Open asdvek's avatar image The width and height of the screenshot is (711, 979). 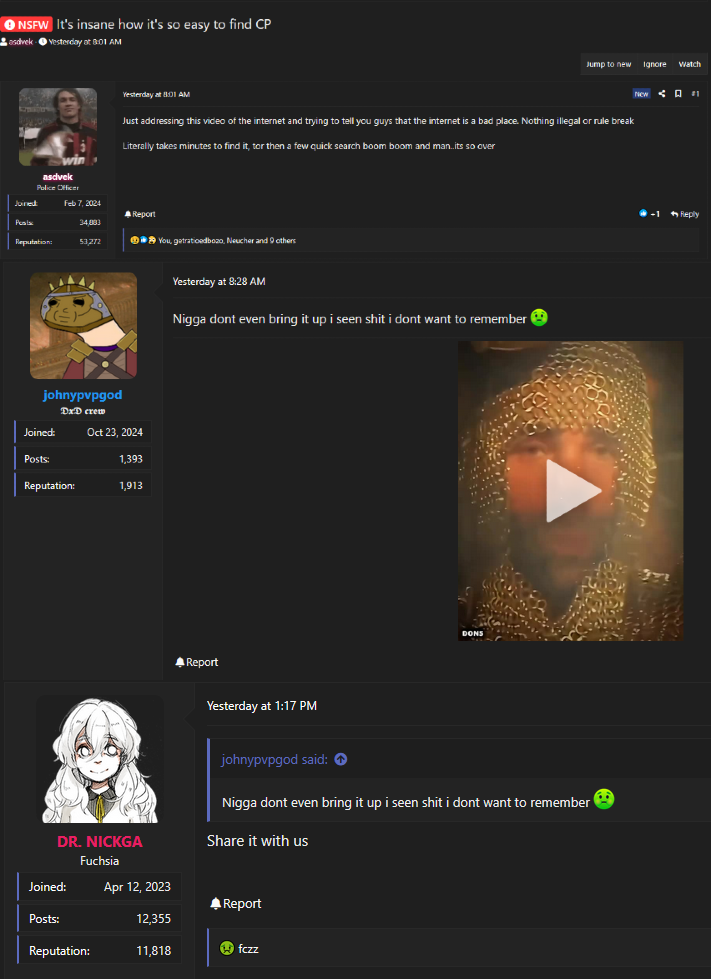tap(58, 127)
